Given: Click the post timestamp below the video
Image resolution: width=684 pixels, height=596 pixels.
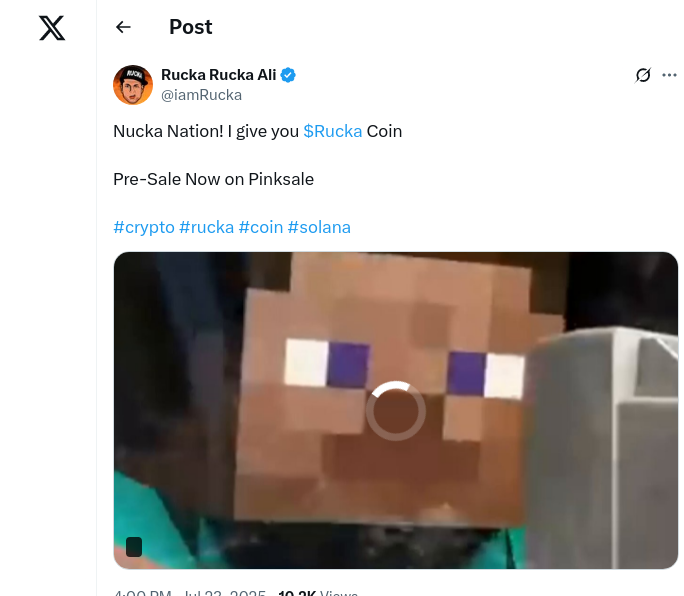Looking at the screenshot, I should [x=189, y=593].
